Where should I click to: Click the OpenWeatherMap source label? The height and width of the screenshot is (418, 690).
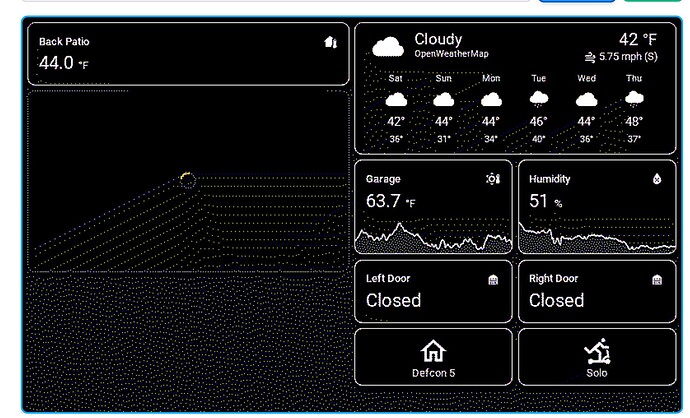tap(451, 54)
